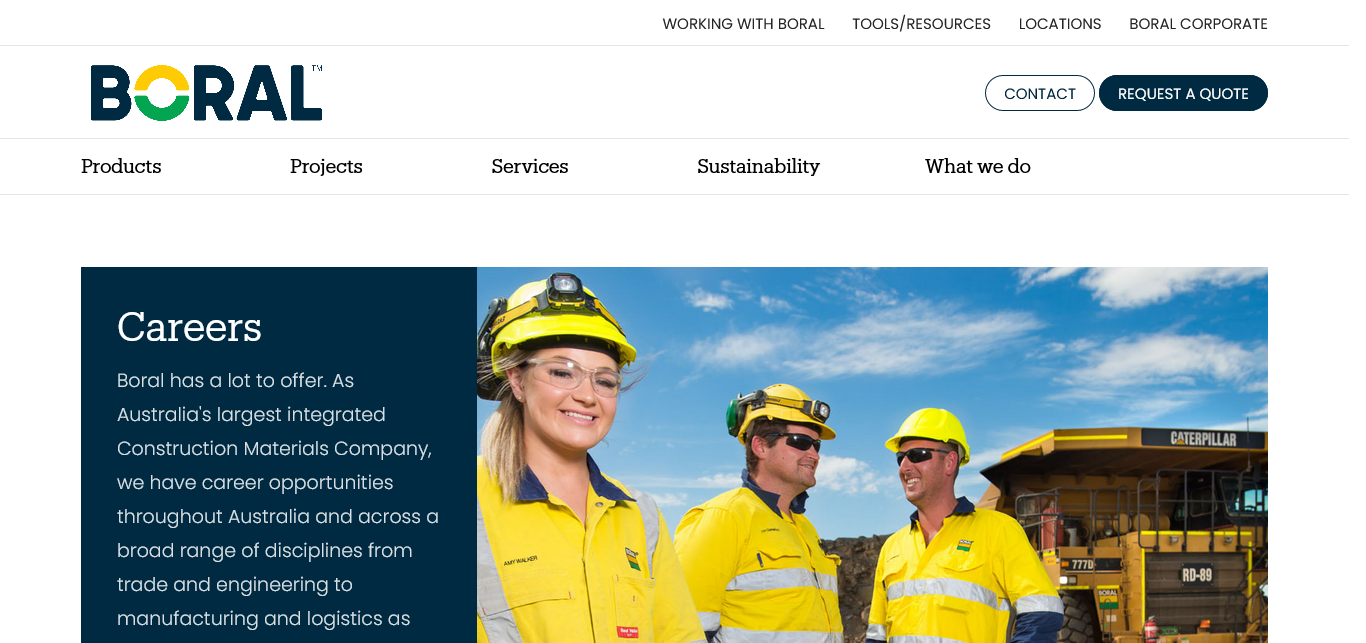Viewport: 1366px width, 643px height.
Task: Select the What we do menu item
Action: point(977,166)
